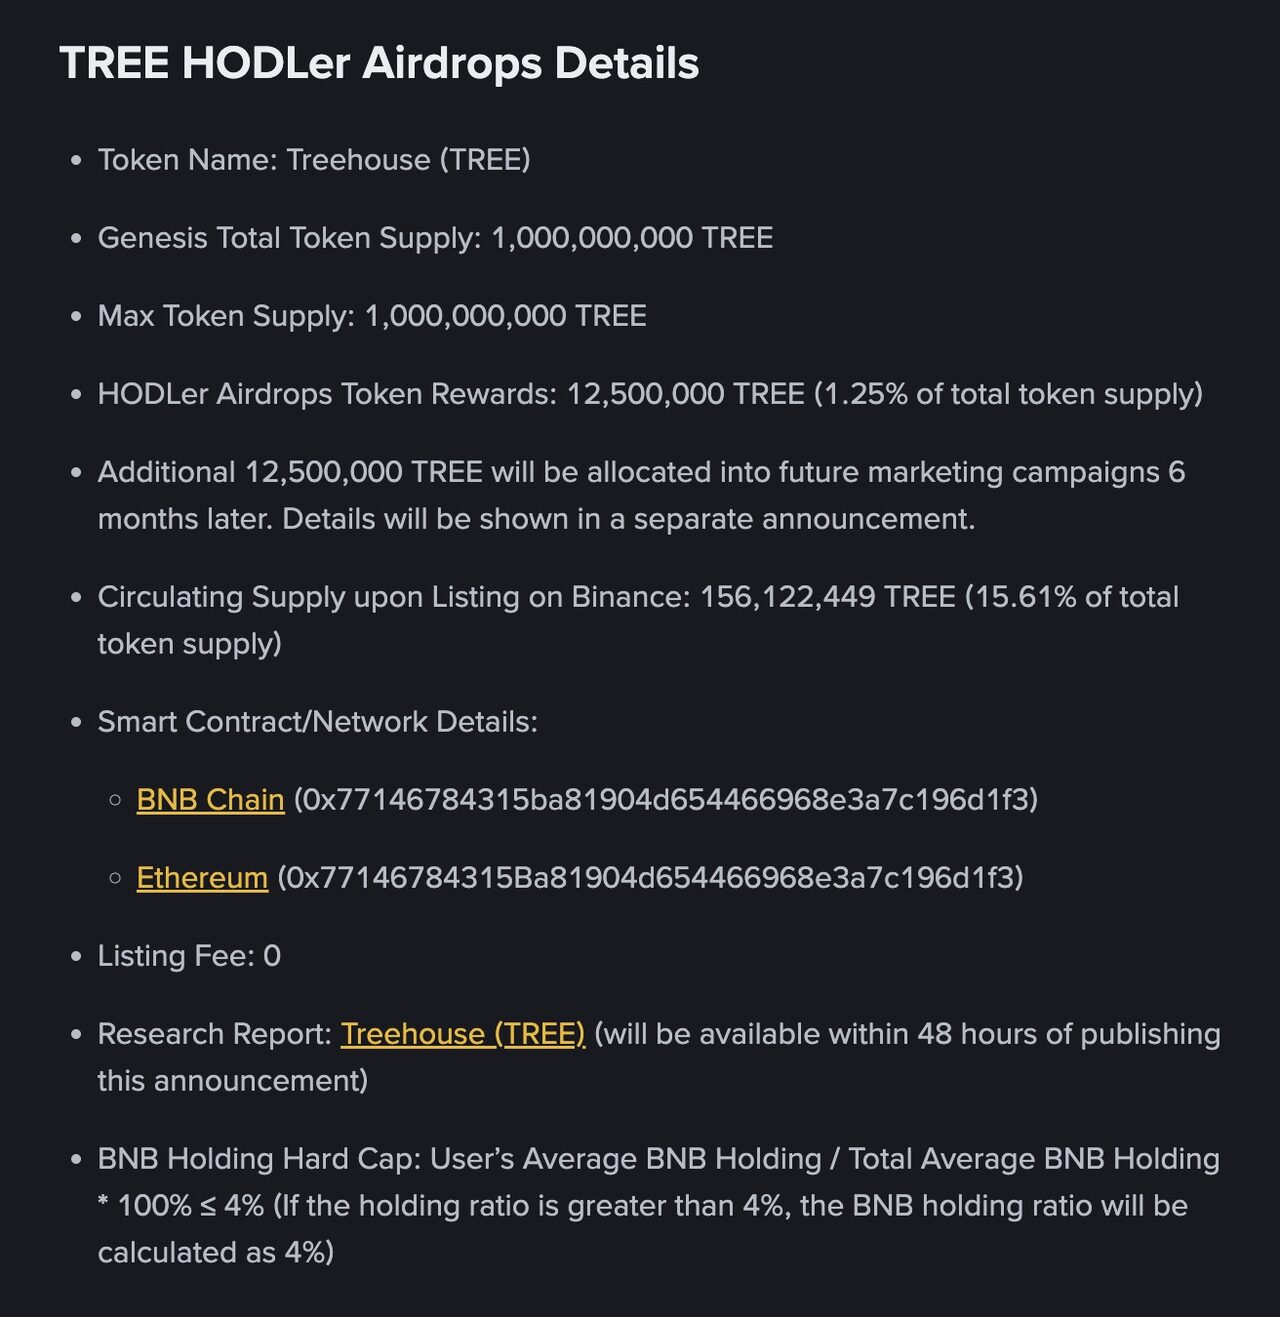This screenshot has height=1317, width=1280.
Task: Open the Ethereum contract link
Action: [202, 878]
